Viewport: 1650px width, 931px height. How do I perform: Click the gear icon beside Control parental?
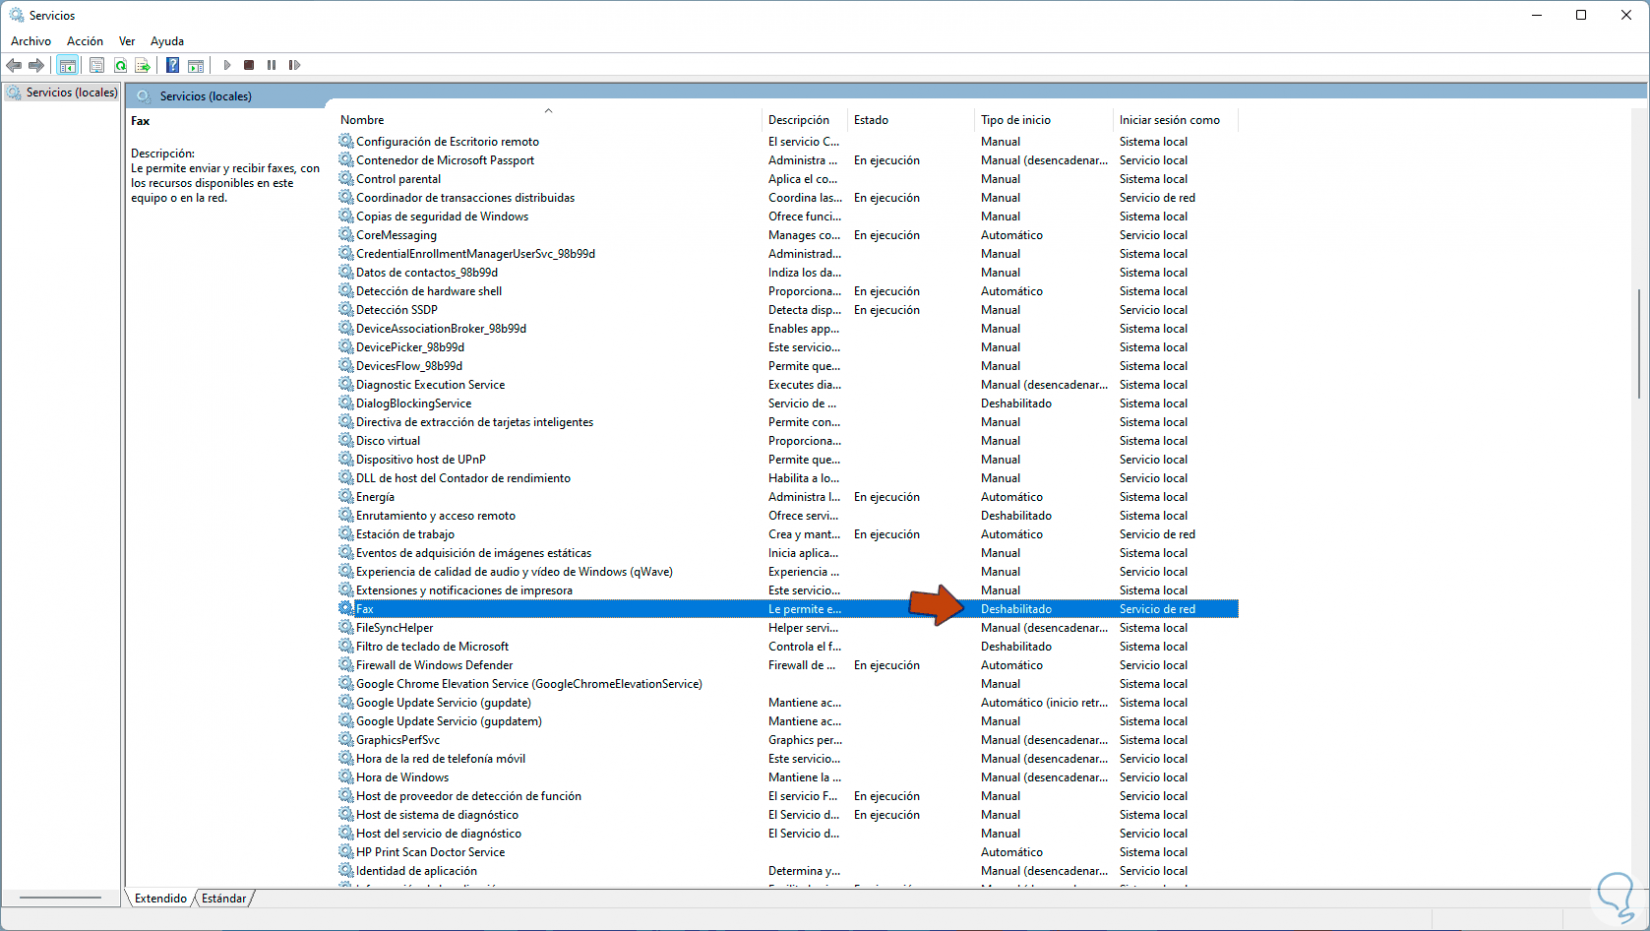346,179
